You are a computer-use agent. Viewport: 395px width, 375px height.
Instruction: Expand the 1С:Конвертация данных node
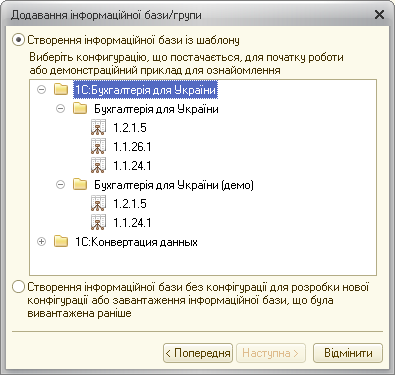(x=41, y=242)
